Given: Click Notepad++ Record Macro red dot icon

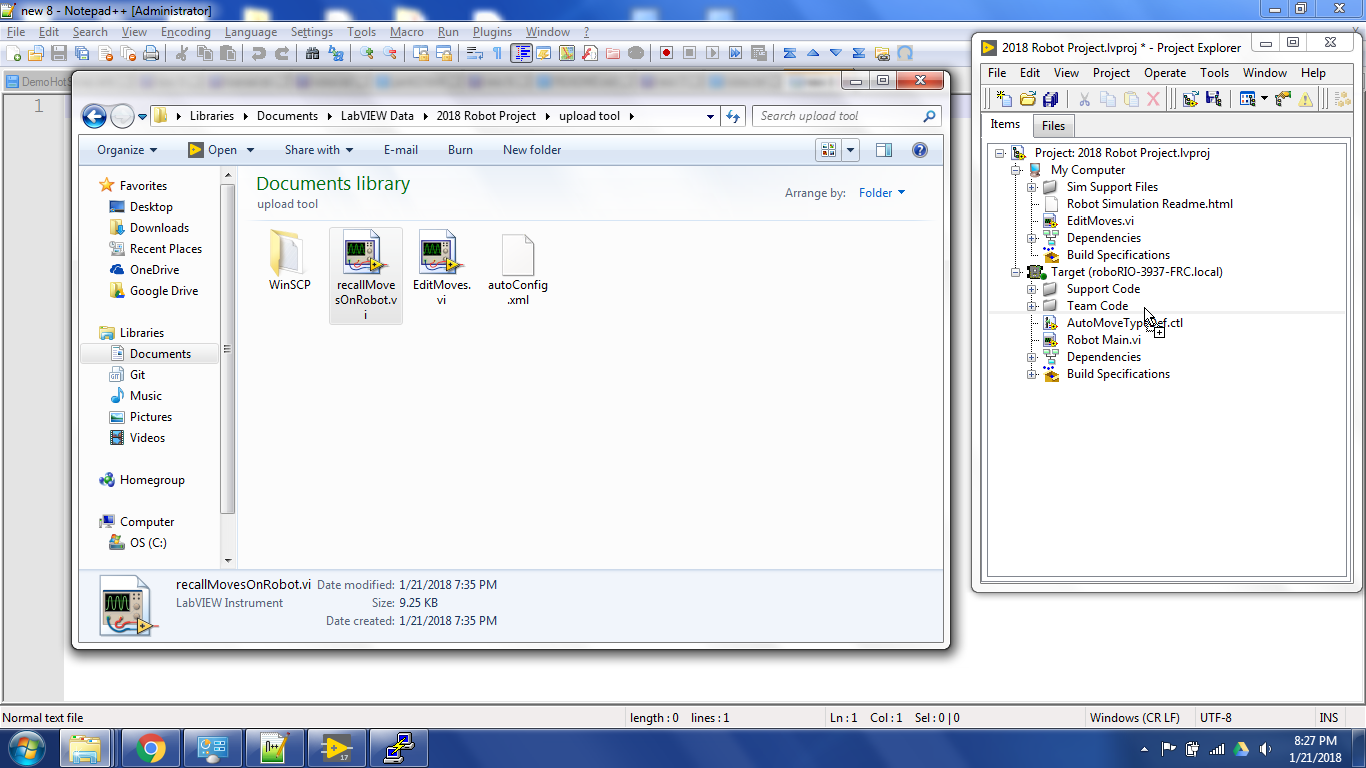Looking at the screenshot, I should tap(667, 53).
